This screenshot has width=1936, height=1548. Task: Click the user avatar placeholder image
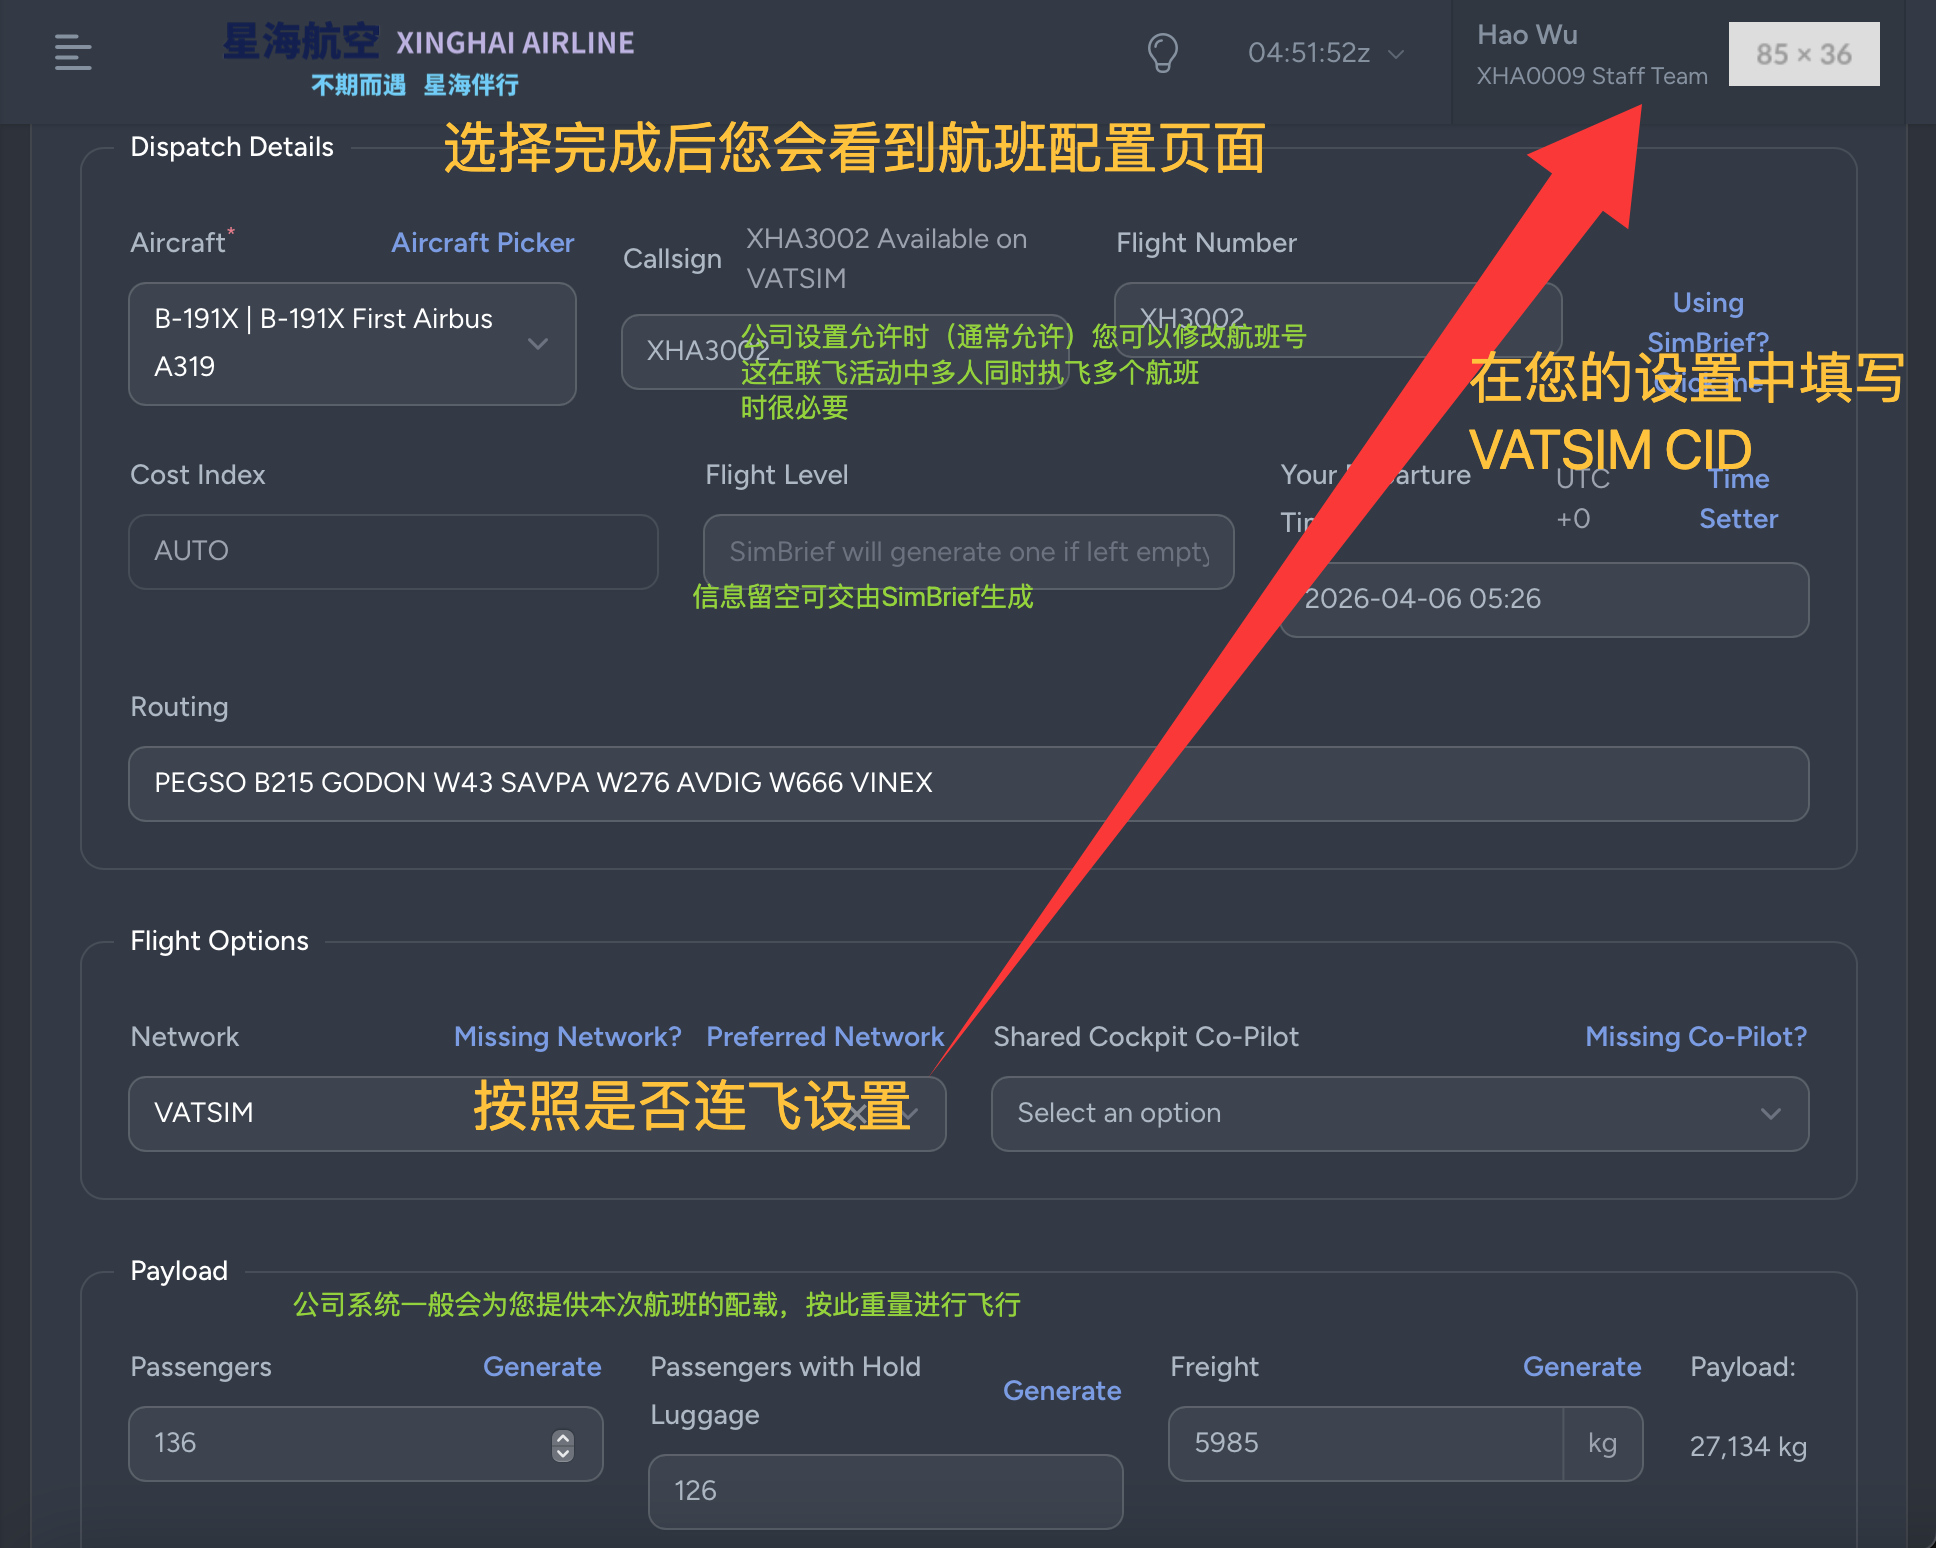[x=1804, y=54]
